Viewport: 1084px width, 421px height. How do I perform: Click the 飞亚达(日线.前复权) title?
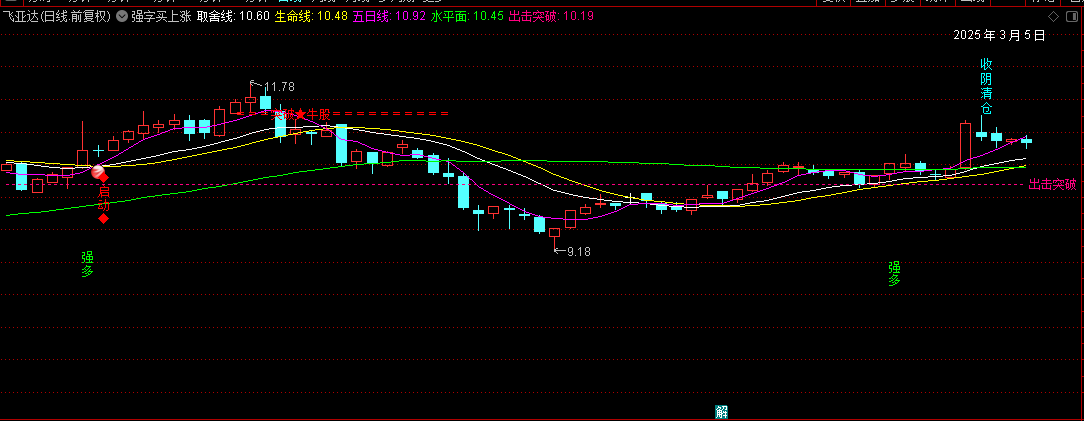(57, 17)
